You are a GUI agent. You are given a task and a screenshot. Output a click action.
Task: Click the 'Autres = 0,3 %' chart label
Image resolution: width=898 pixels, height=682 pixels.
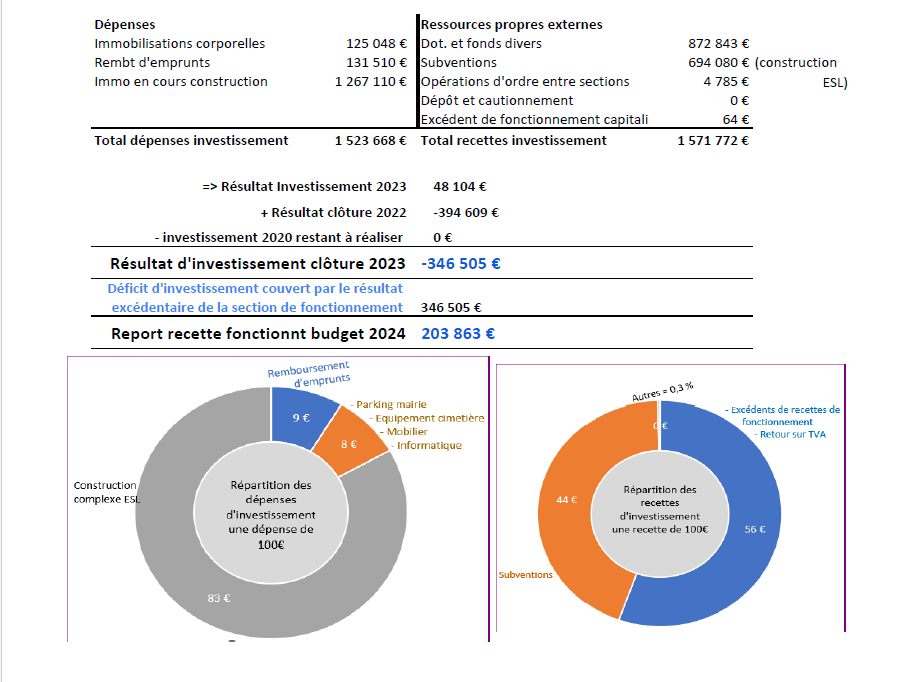pos(662,390)
